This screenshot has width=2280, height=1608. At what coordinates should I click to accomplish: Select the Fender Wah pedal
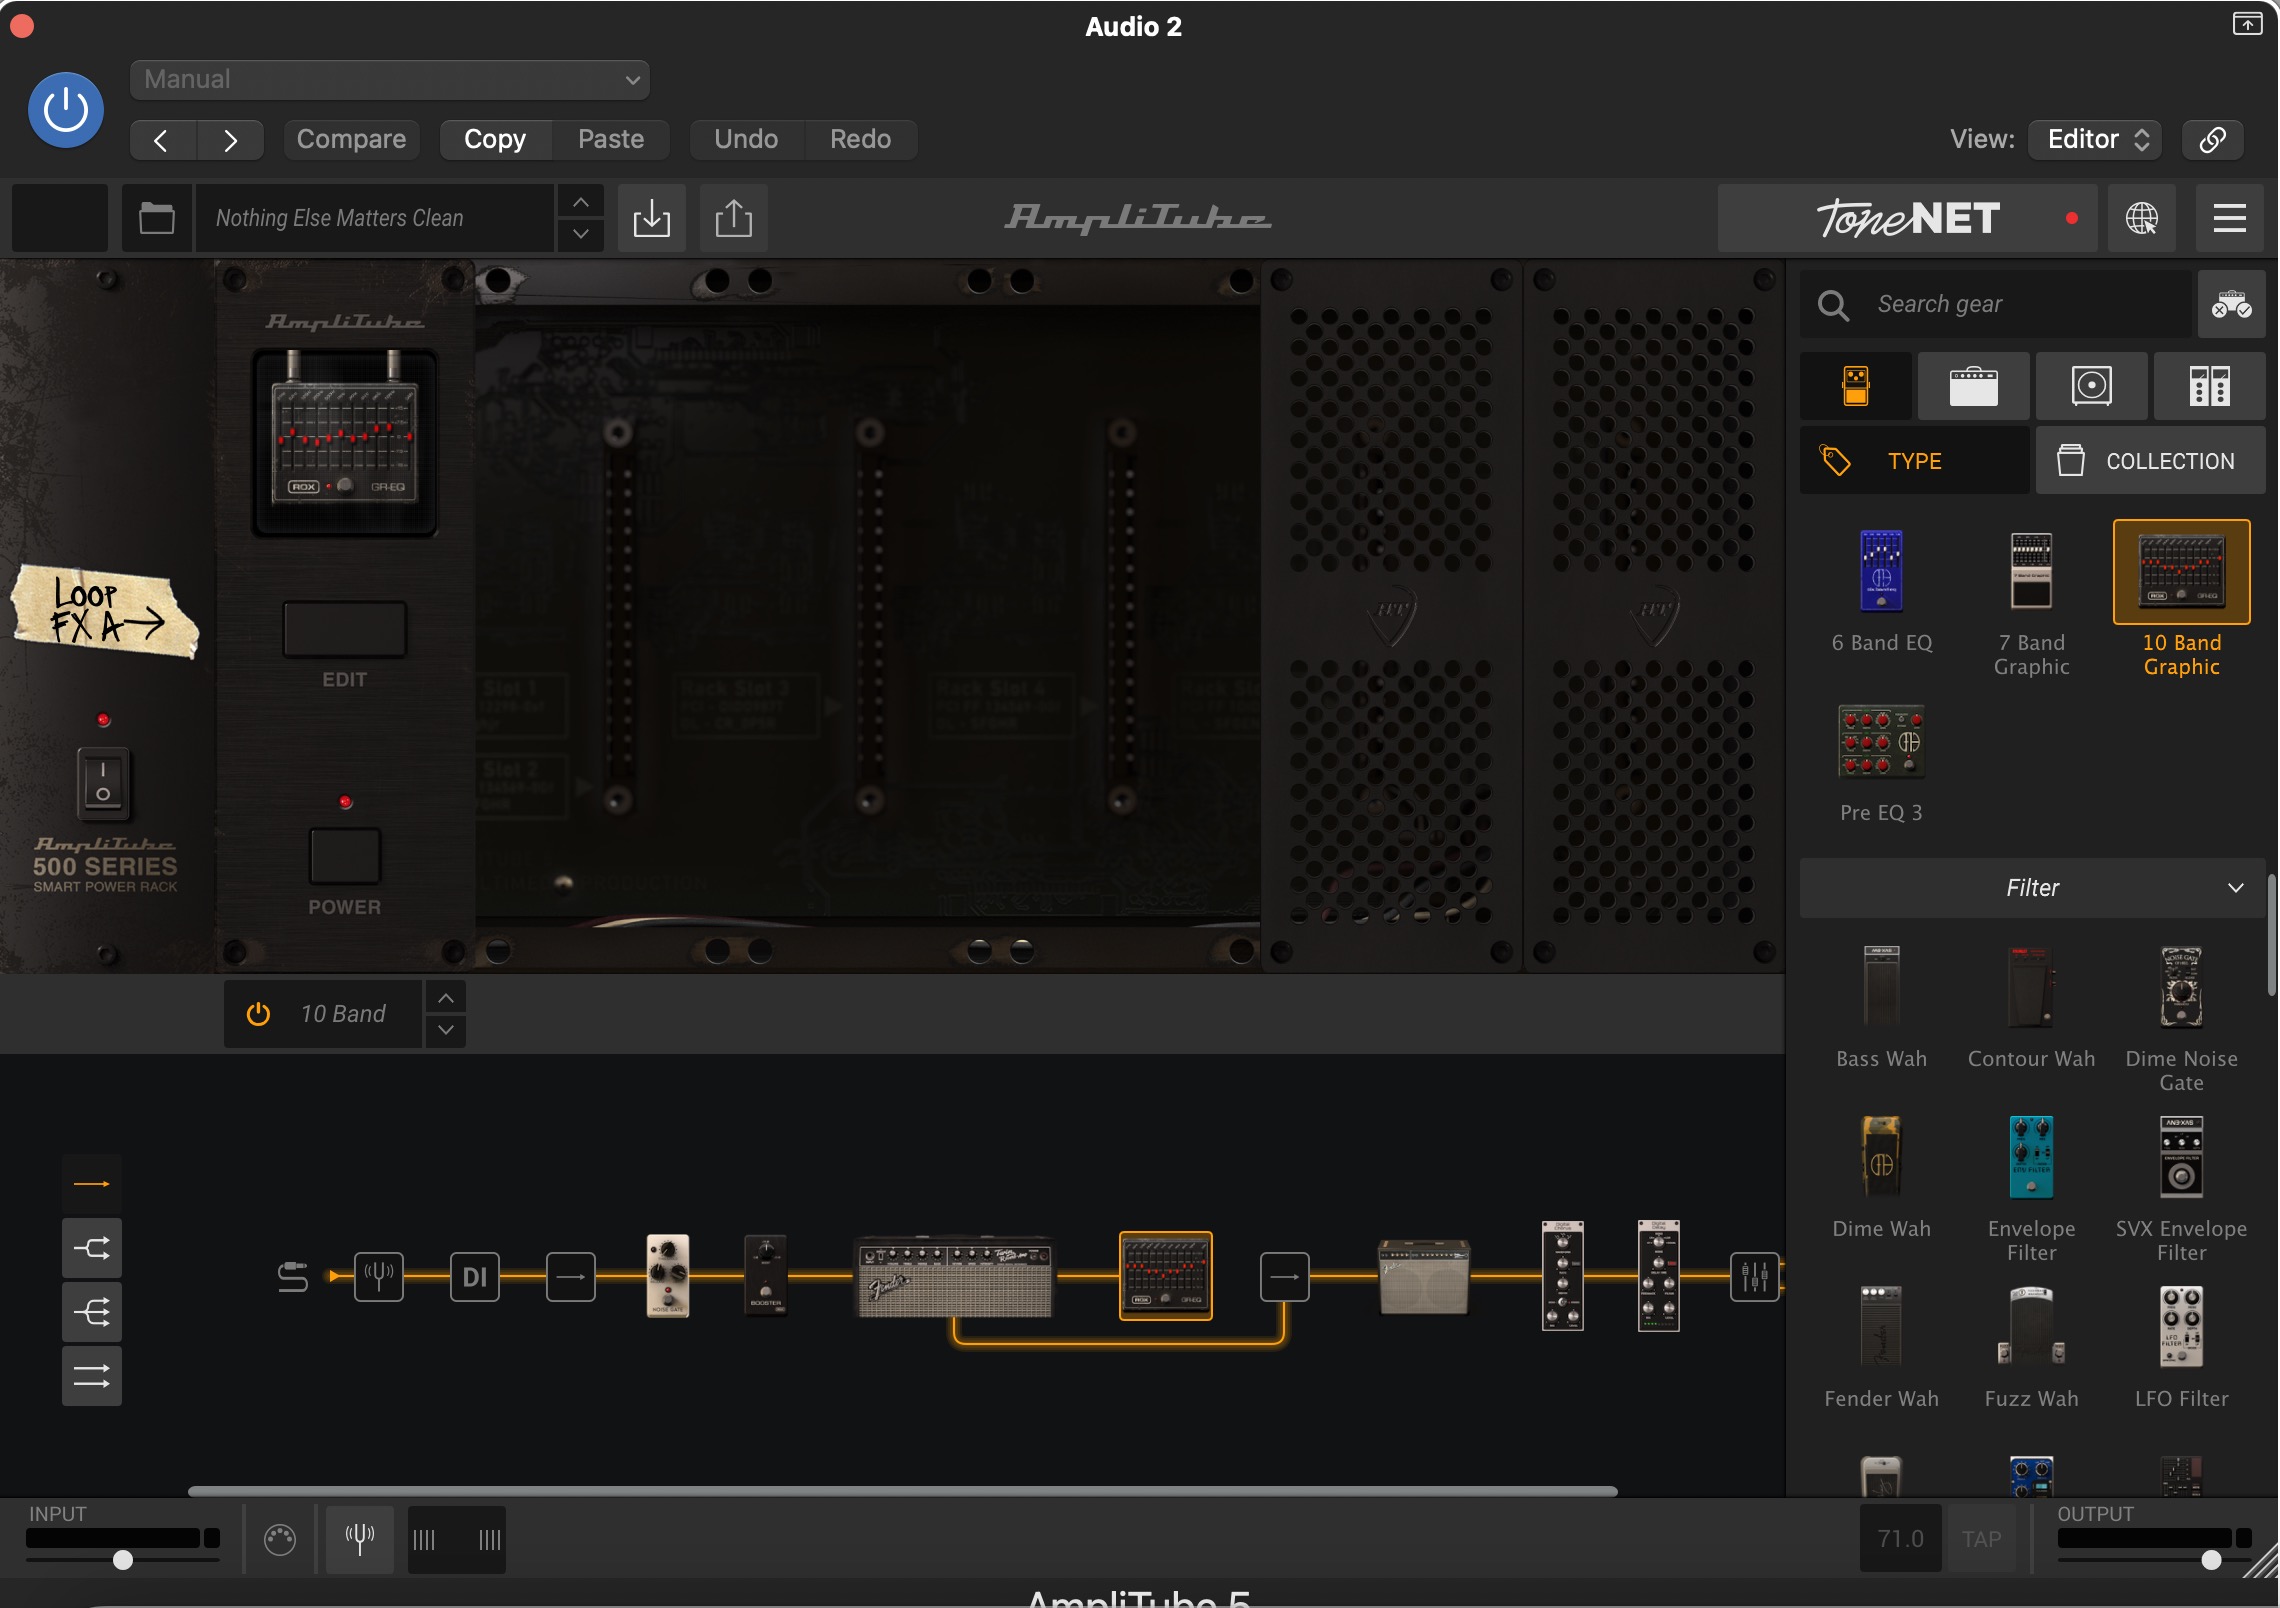coord(1881,1346)
